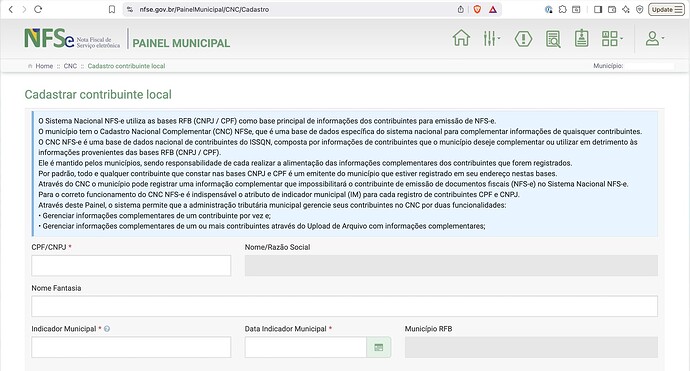This screenshot has height=371, width=690.
Task: Open the password manager extension icon
Action: pyautogui.click(x=548, y=9)
